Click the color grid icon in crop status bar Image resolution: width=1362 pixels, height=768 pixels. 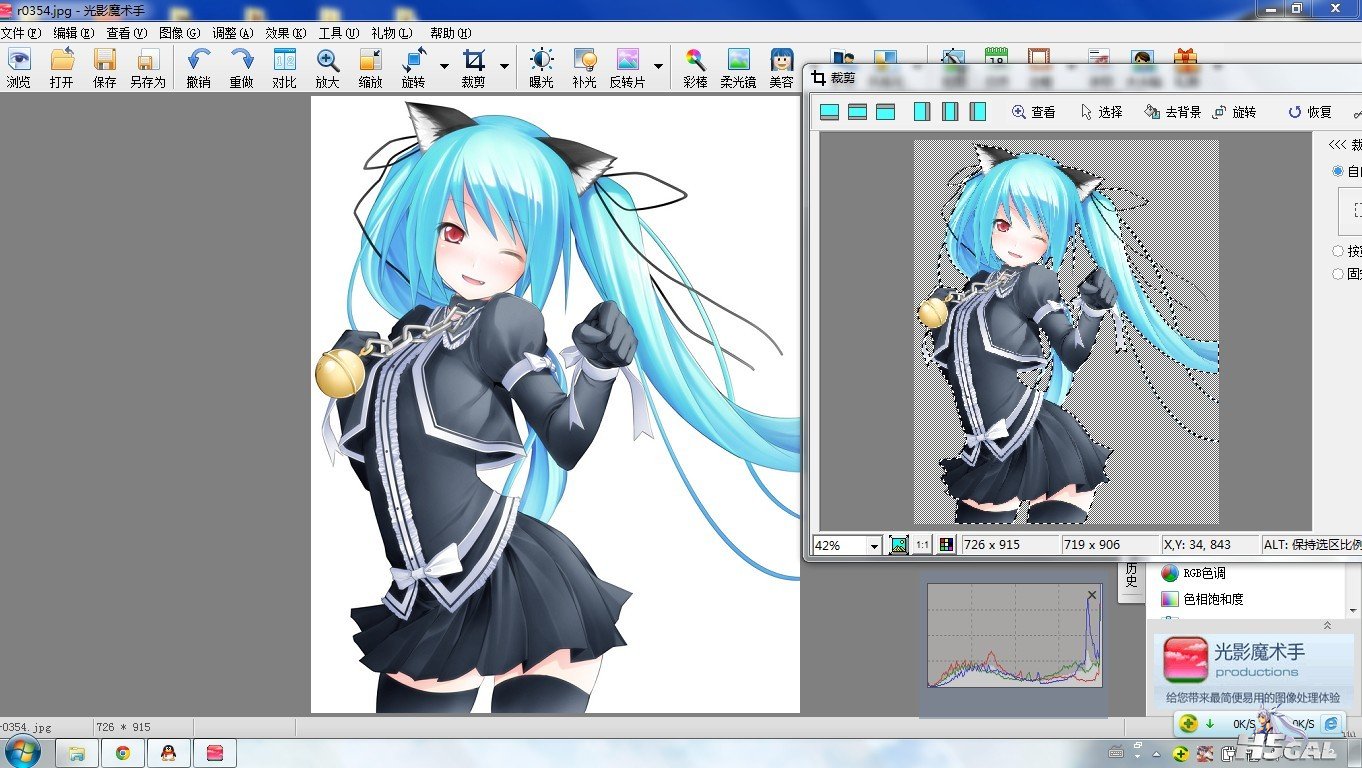(x=946, y=545)
